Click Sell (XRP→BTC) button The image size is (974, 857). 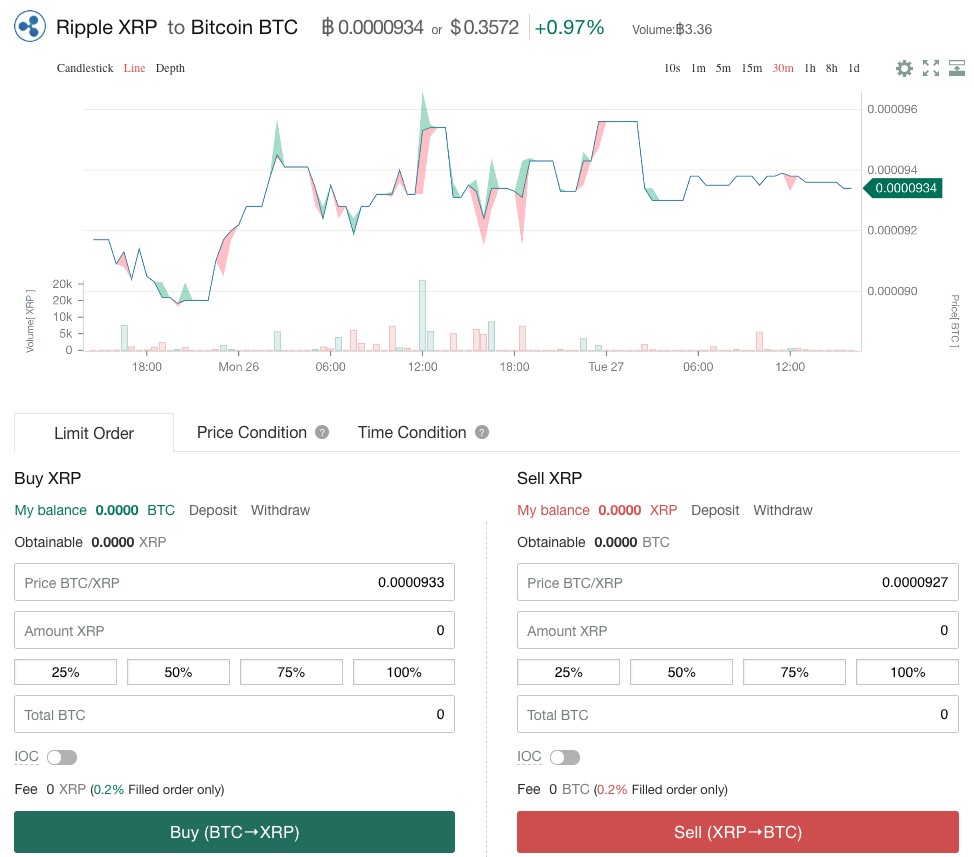(x=738, y=832)
